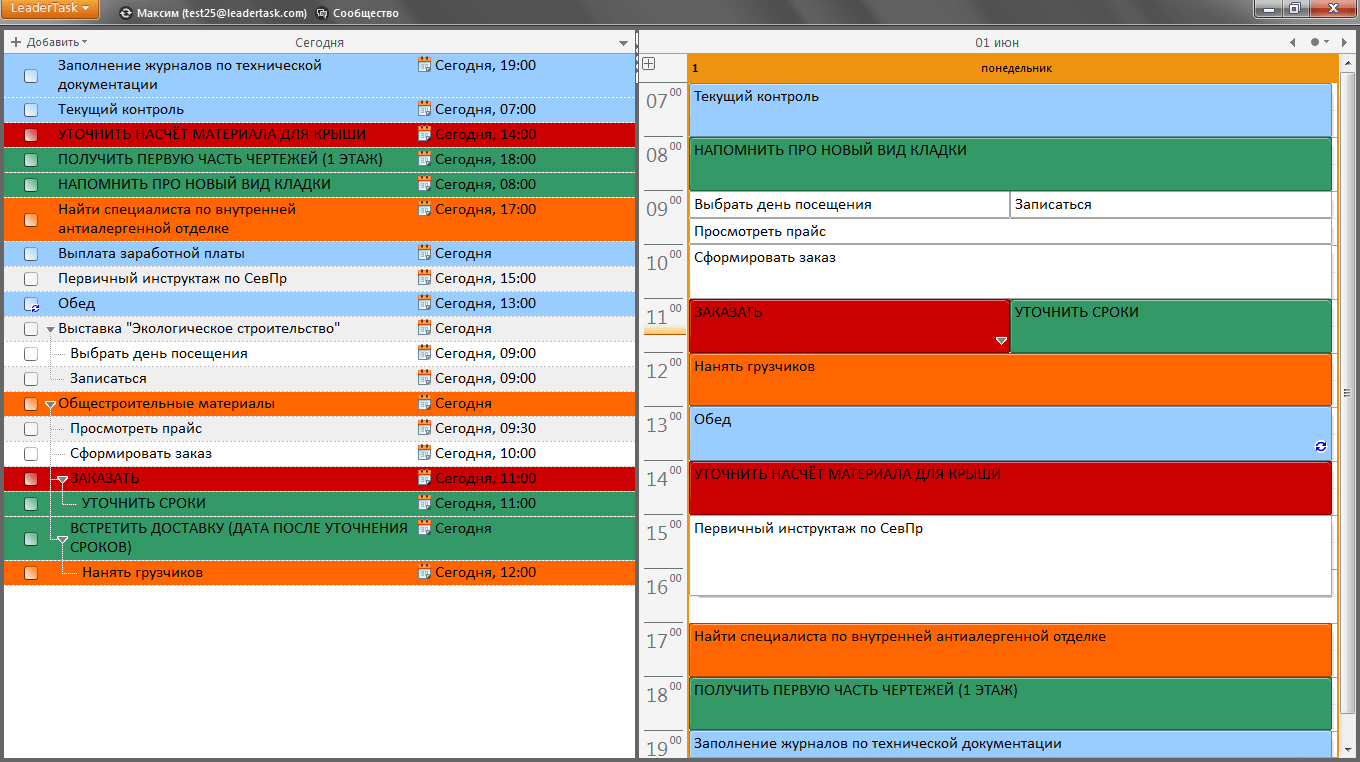Click calendar icon for ПОЛУЧИТЬ ПЕРВУЮ ЧАСТЬ row

(424, 159)
